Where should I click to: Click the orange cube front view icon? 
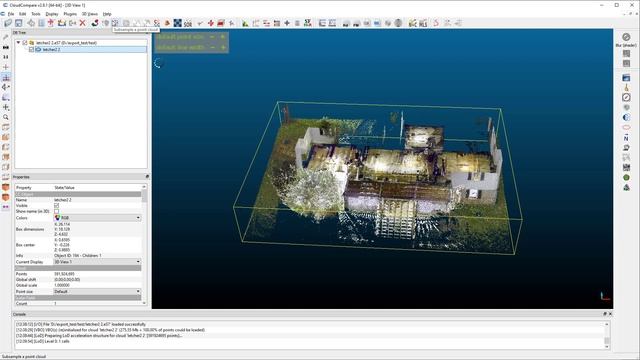coord(6,137)
